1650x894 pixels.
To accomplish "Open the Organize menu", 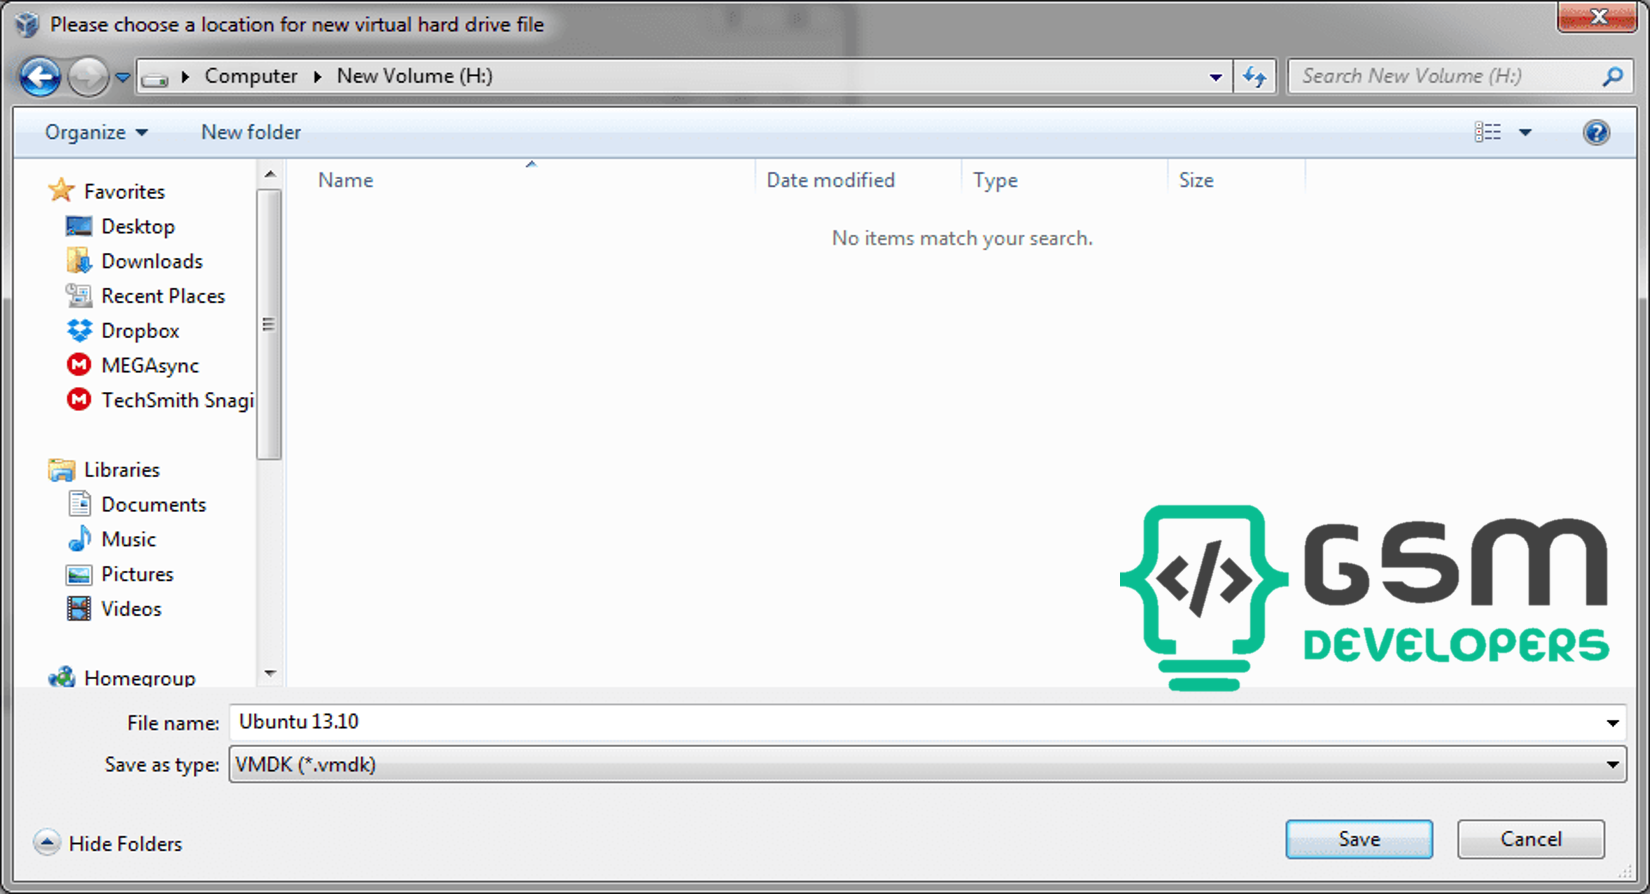I will (96, 132).
